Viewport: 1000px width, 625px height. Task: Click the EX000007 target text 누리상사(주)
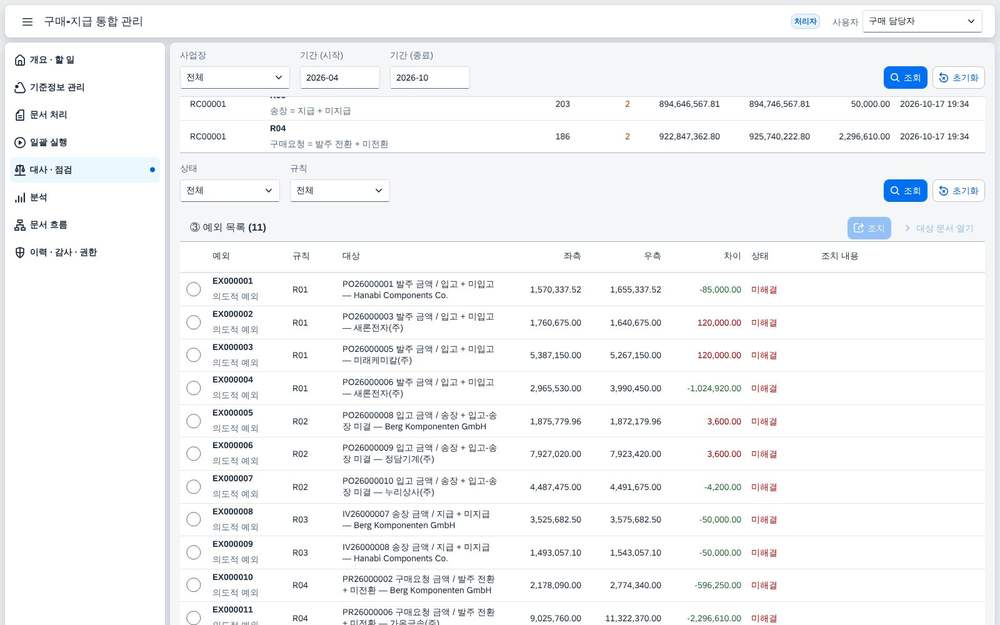click(409, 492)
